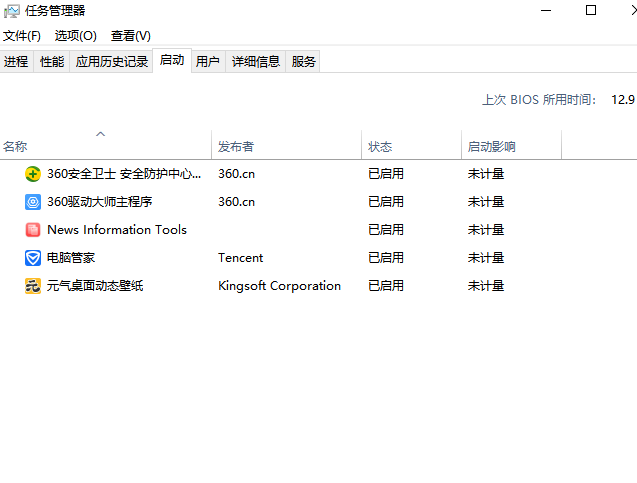Select the News Information Tools red icon
637x483 pixels.
33,230
